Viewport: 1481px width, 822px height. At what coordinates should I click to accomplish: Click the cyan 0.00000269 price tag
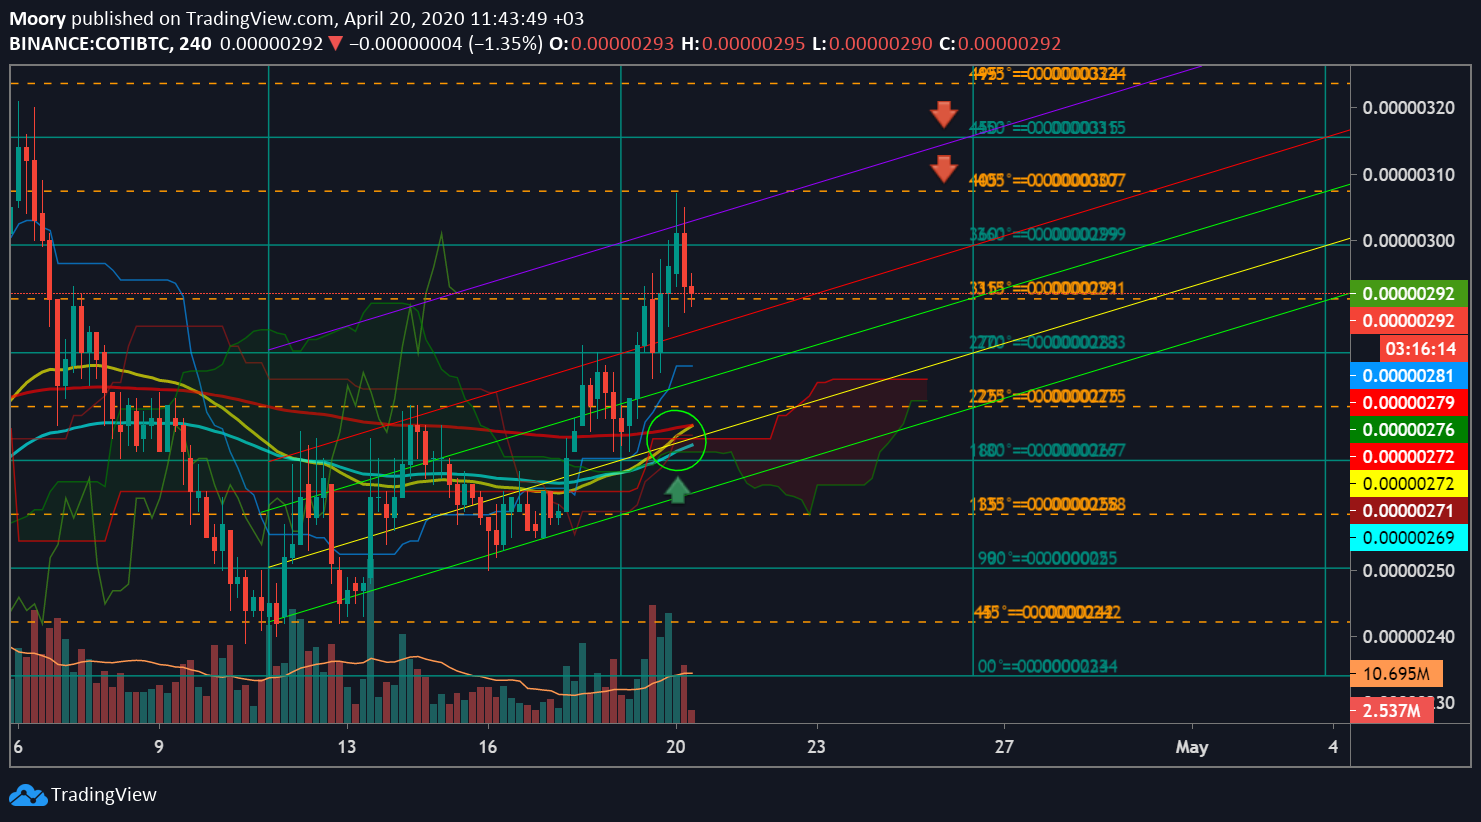pyautogui.click(x=1409, y=538)
